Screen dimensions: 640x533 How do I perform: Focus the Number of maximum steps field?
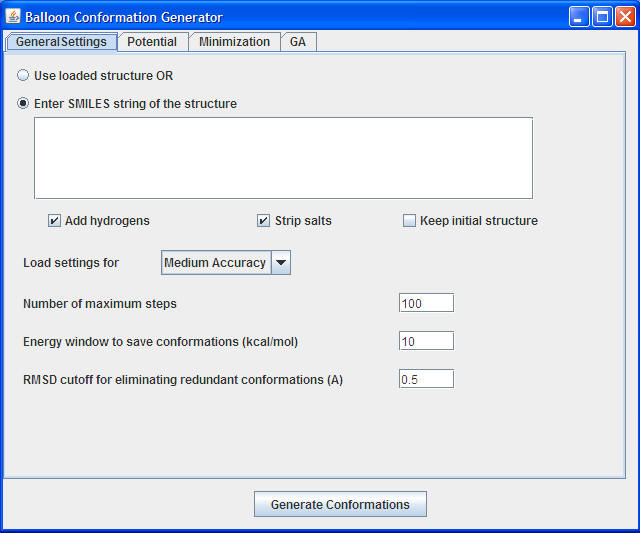coord(427,303)
